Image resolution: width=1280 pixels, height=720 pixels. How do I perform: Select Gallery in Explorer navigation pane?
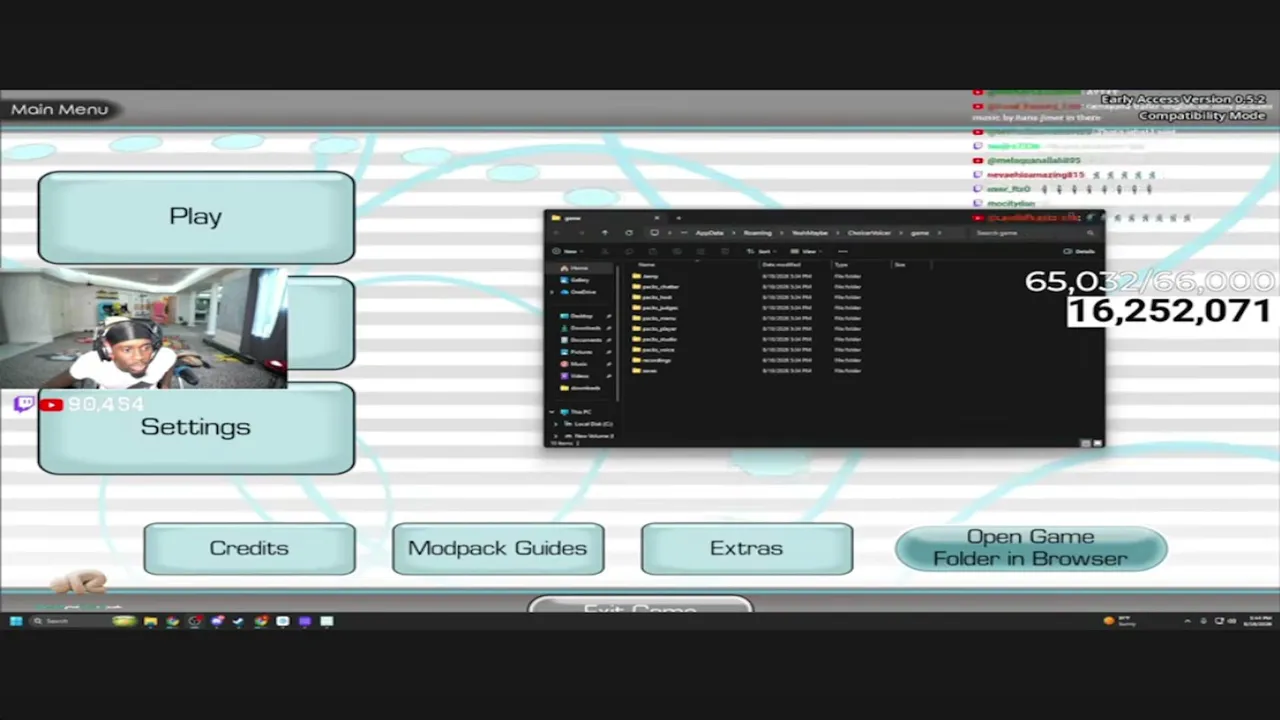point(579,280)
